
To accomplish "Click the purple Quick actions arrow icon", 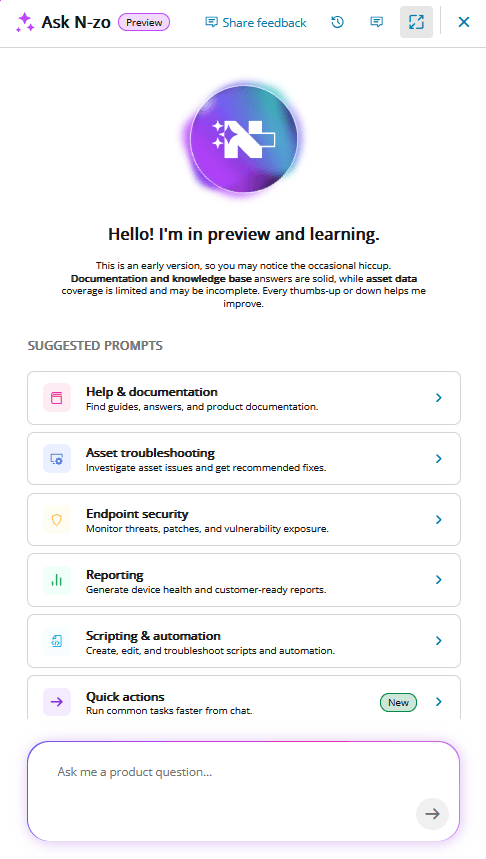I will [x=57, y=702].
